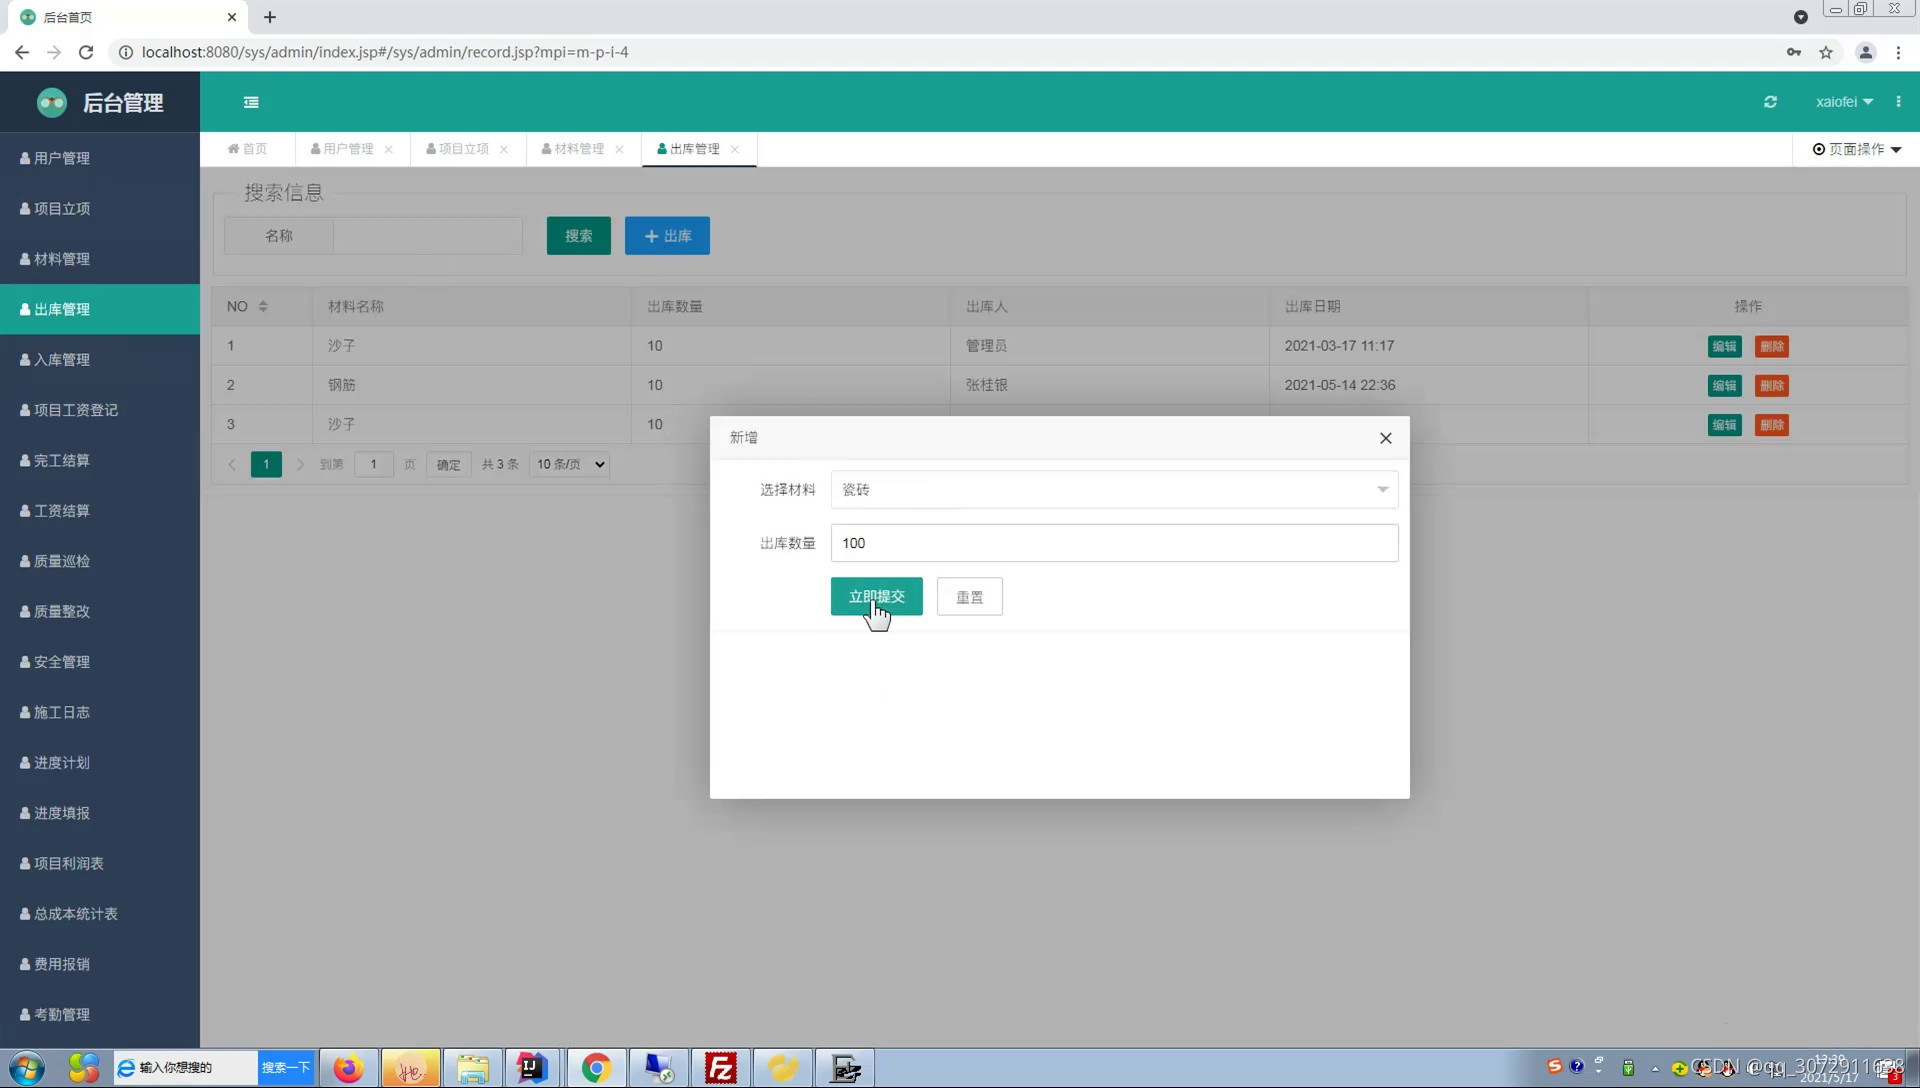Click the 确定 page jump button
The image size is (1920, 1088).
448,464
